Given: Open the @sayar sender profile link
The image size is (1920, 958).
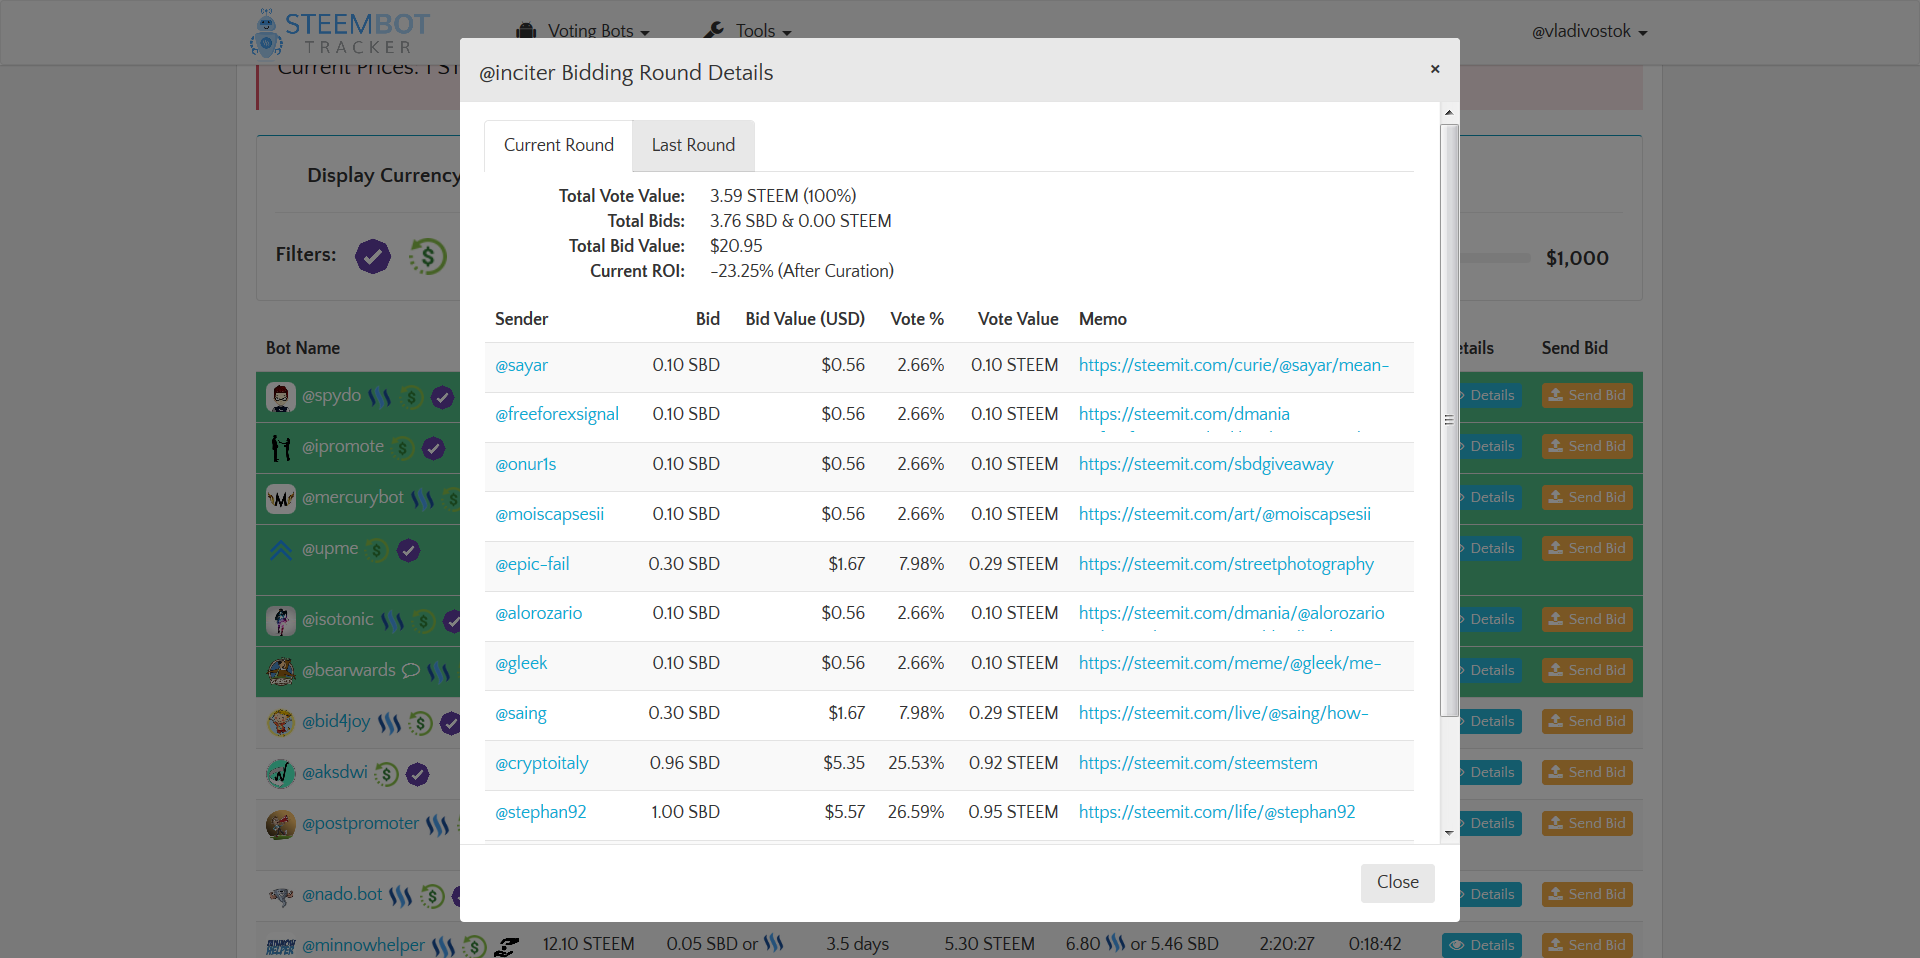Looking at the screenshot, I should point(521,366).
